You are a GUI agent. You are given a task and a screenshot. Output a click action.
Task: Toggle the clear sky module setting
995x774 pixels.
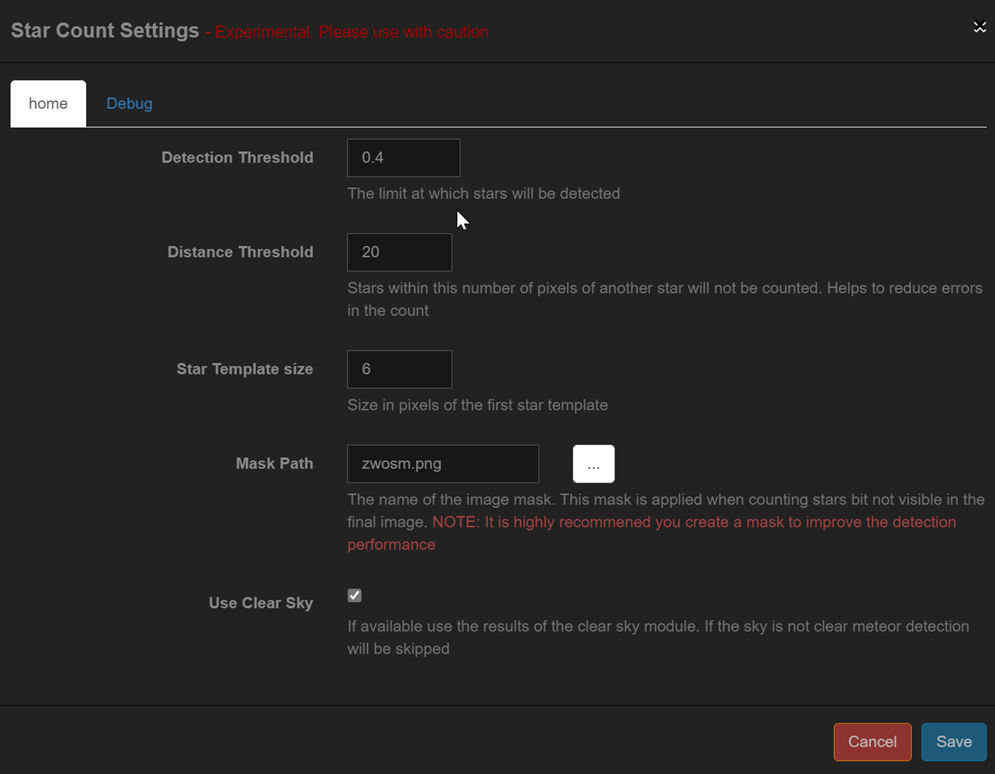tap(354, 595)
